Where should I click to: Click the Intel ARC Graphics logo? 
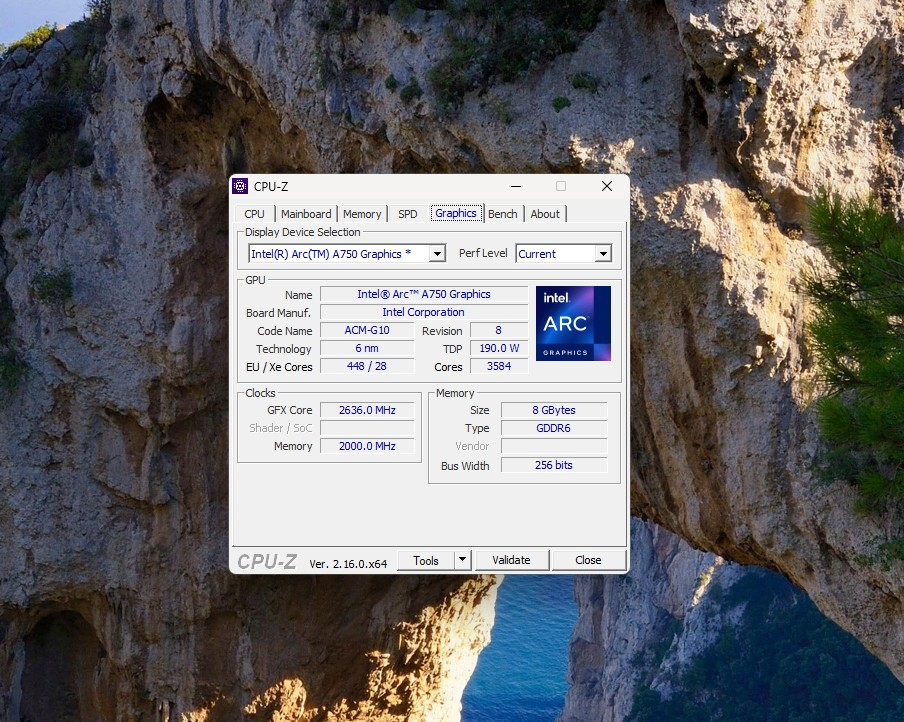[x=573, y=324]
